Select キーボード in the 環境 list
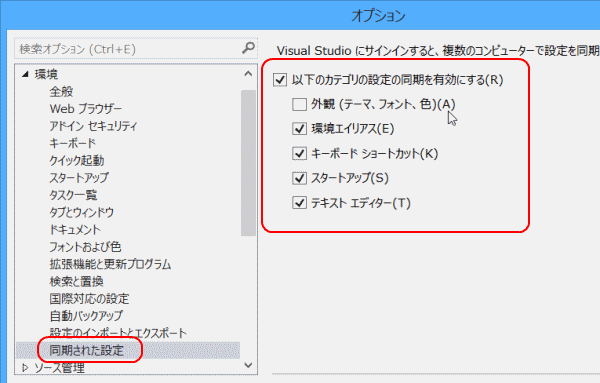 (72, 143)
